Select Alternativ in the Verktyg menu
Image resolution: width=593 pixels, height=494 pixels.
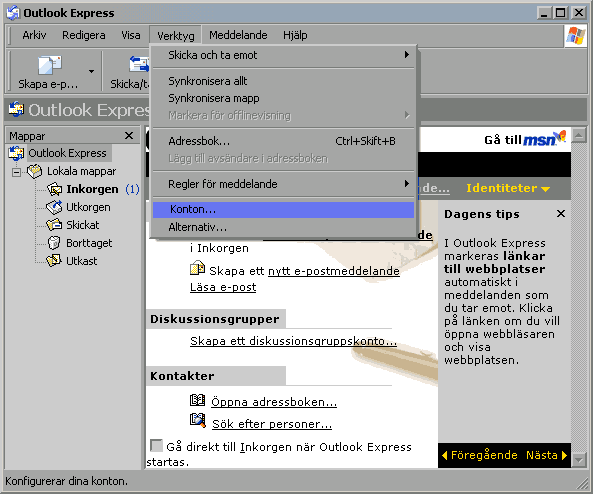pyautogui.click(x=283, y=227)
